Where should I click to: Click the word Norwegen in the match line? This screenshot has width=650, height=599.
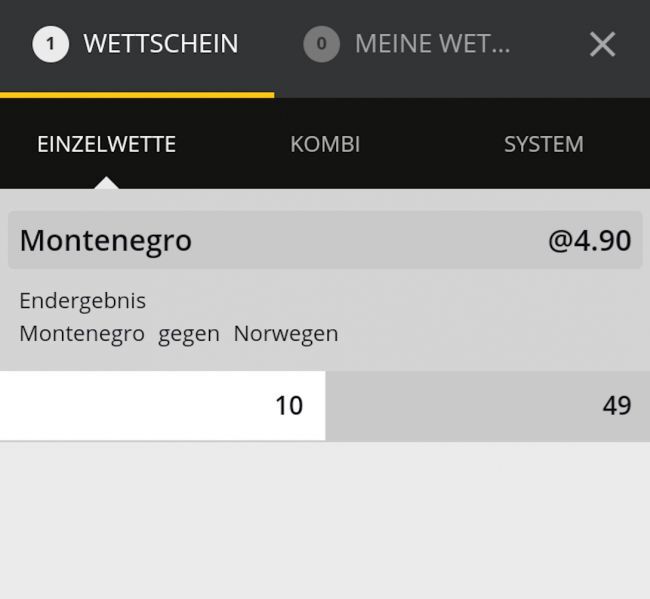point(286,333)
